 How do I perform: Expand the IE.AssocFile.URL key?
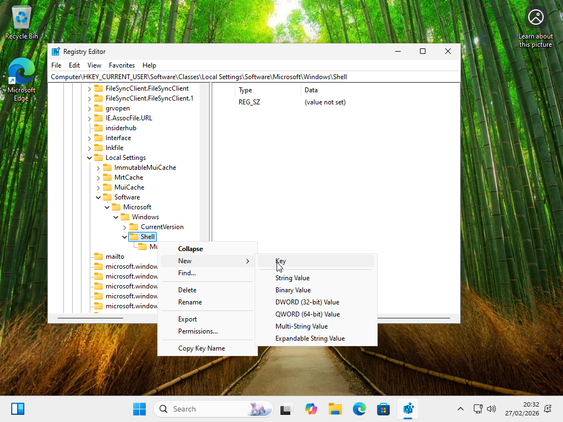coord(89,118)
